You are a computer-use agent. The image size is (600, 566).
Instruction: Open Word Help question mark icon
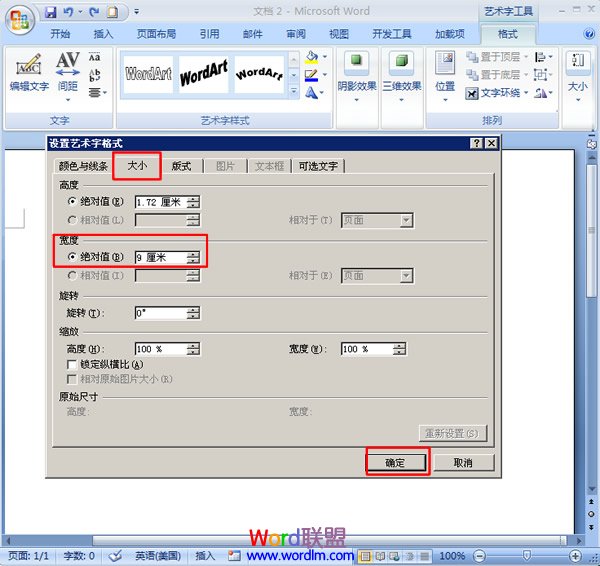(x=589, y=34)
